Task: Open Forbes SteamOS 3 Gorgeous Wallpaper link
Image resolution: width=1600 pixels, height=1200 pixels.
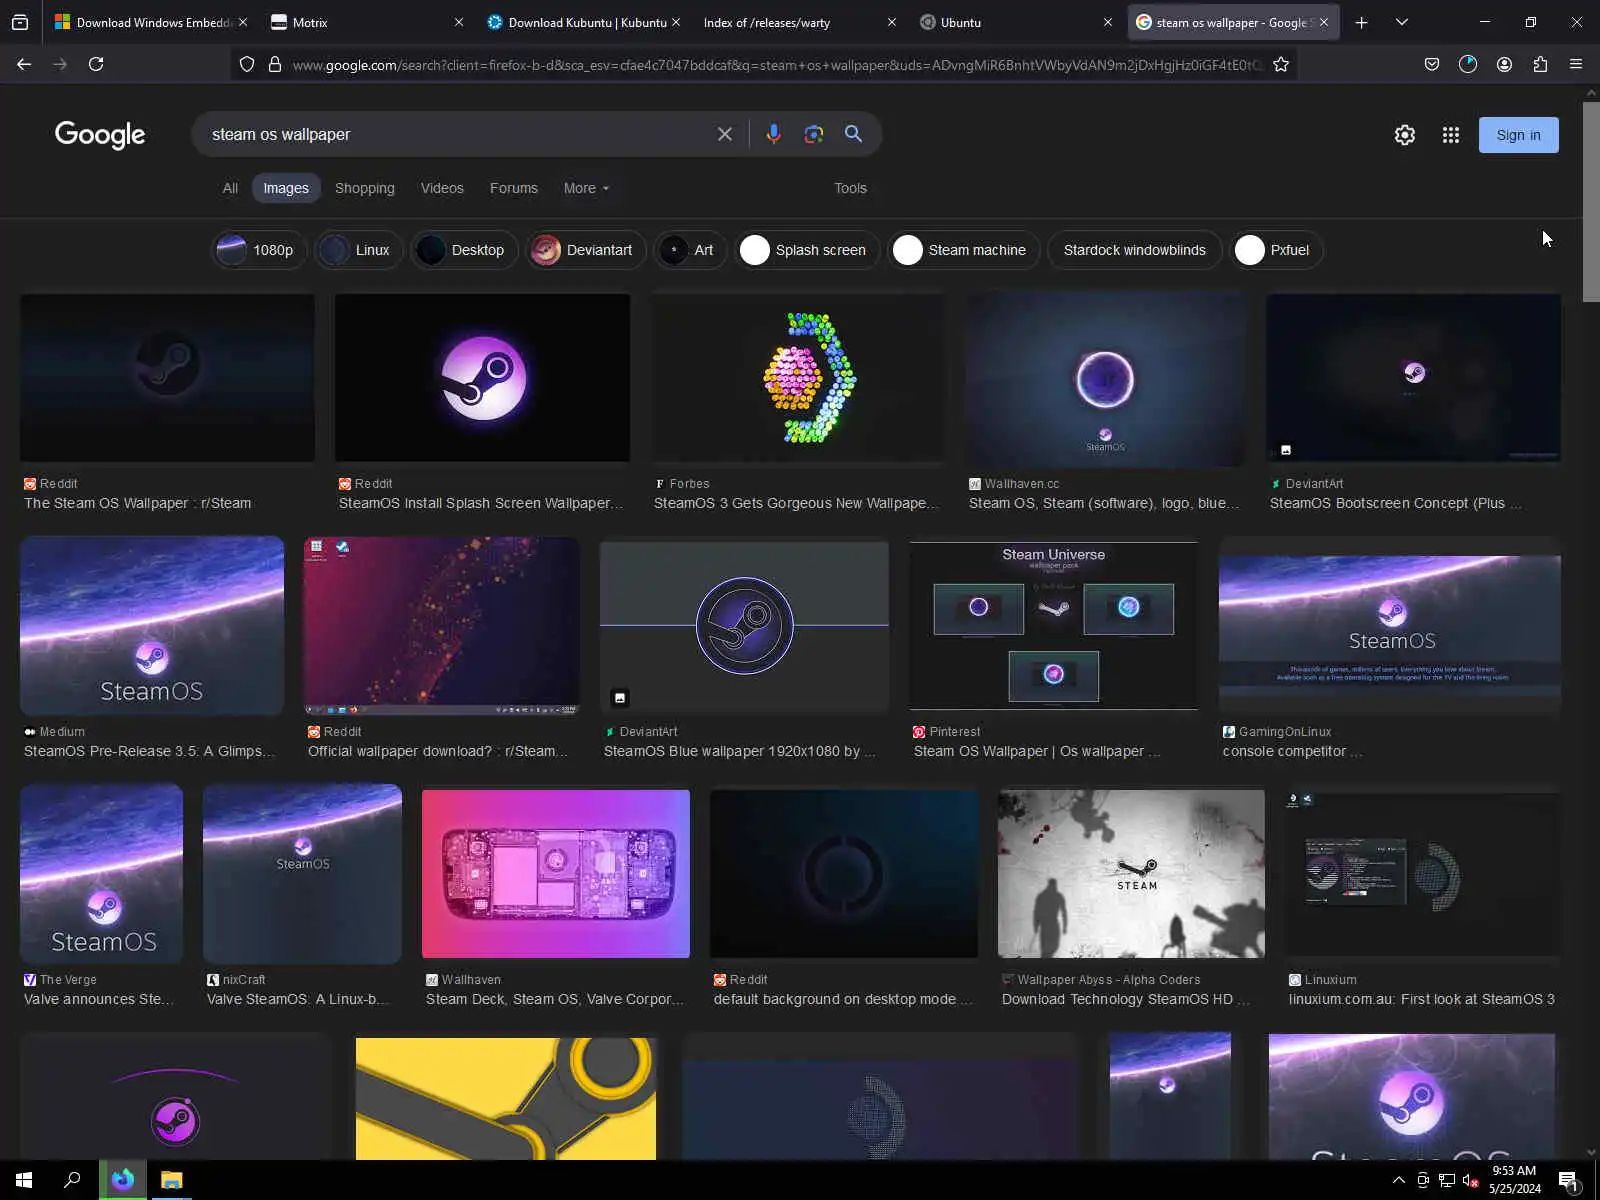Action: tap(796, 503)
